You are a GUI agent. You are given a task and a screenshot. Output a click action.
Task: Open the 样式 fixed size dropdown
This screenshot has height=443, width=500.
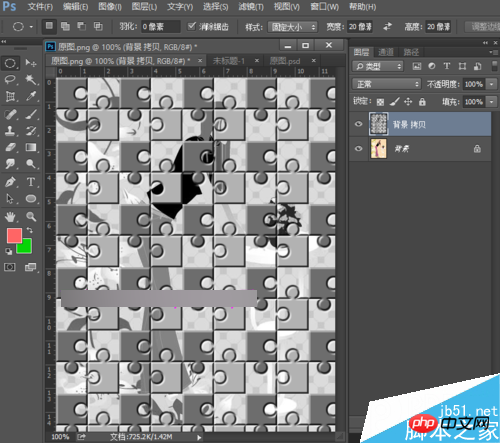click(x=292, y=27)
